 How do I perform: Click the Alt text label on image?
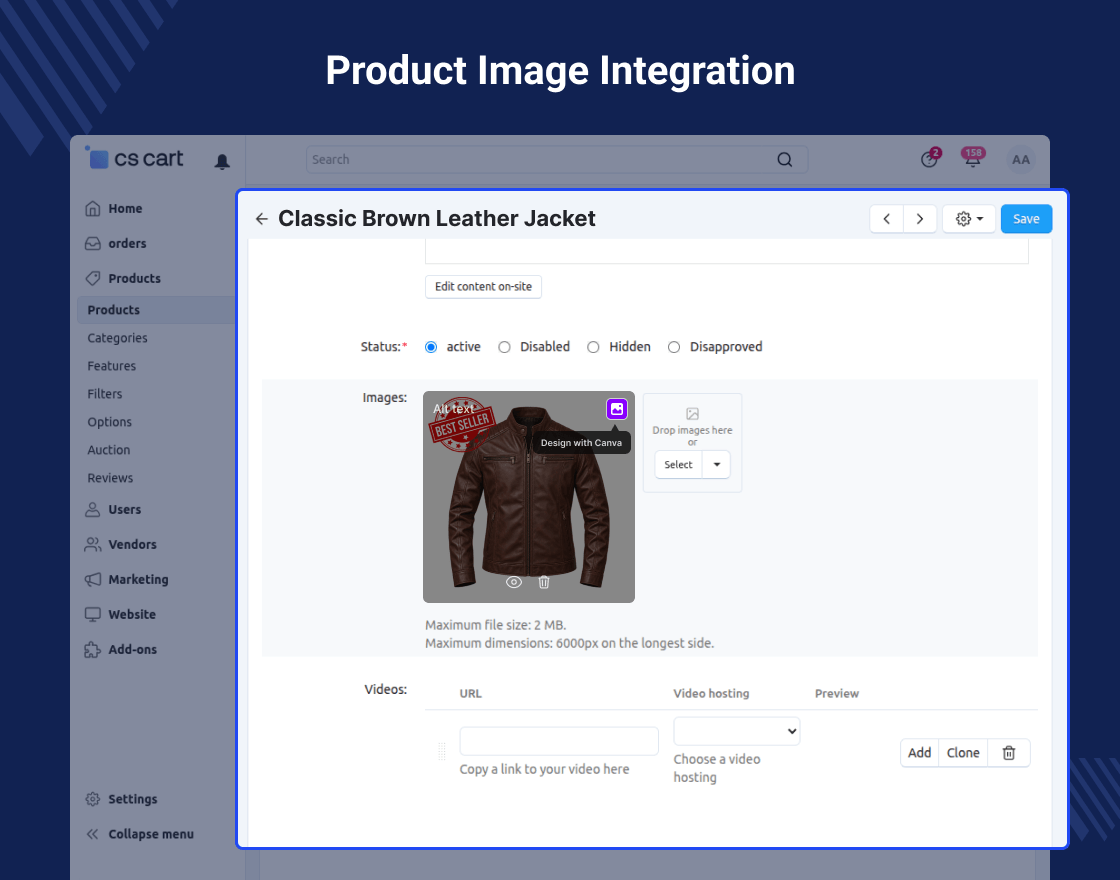(454, 409)
